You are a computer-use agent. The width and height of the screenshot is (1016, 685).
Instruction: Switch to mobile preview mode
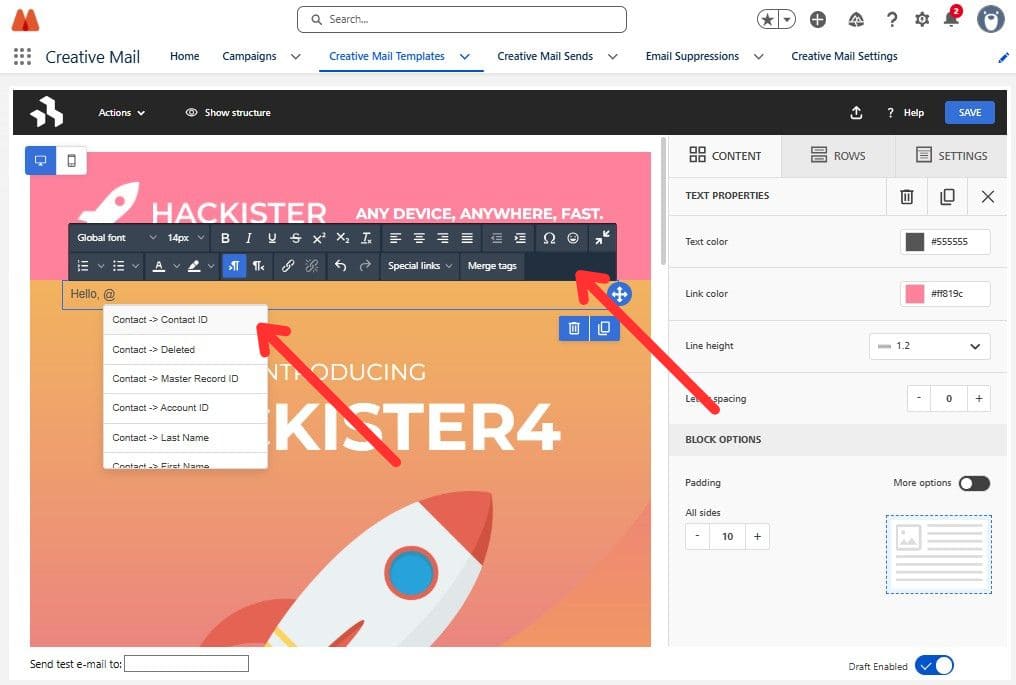71,160
